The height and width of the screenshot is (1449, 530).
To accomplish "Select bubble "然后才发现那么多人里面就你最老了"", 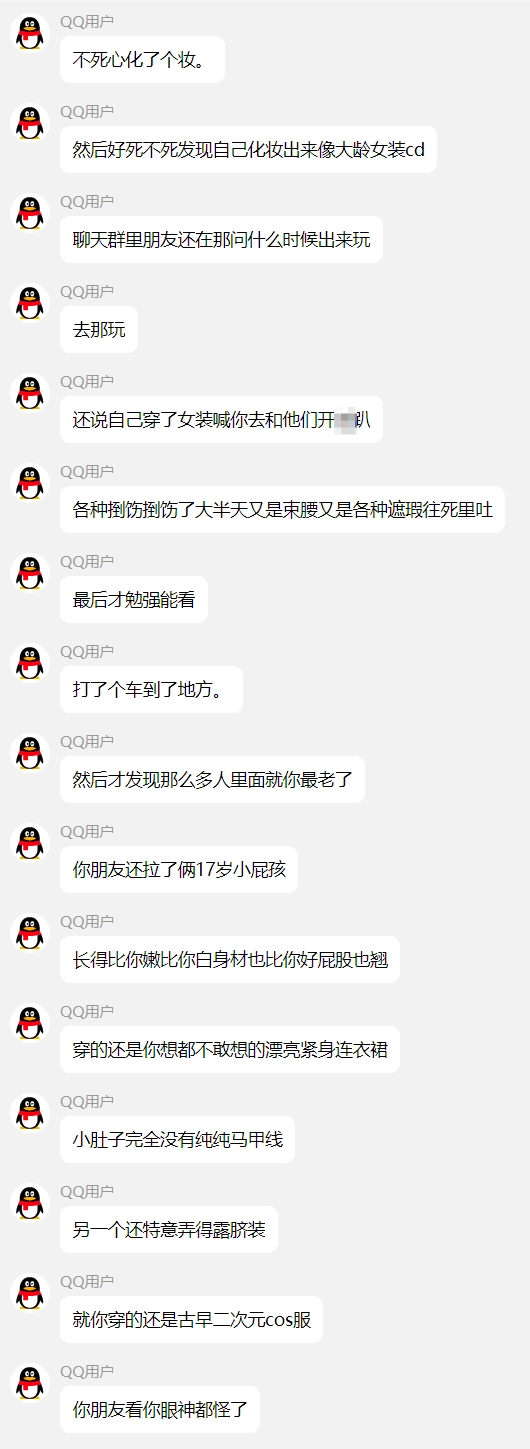I will [x=212, y=780].
